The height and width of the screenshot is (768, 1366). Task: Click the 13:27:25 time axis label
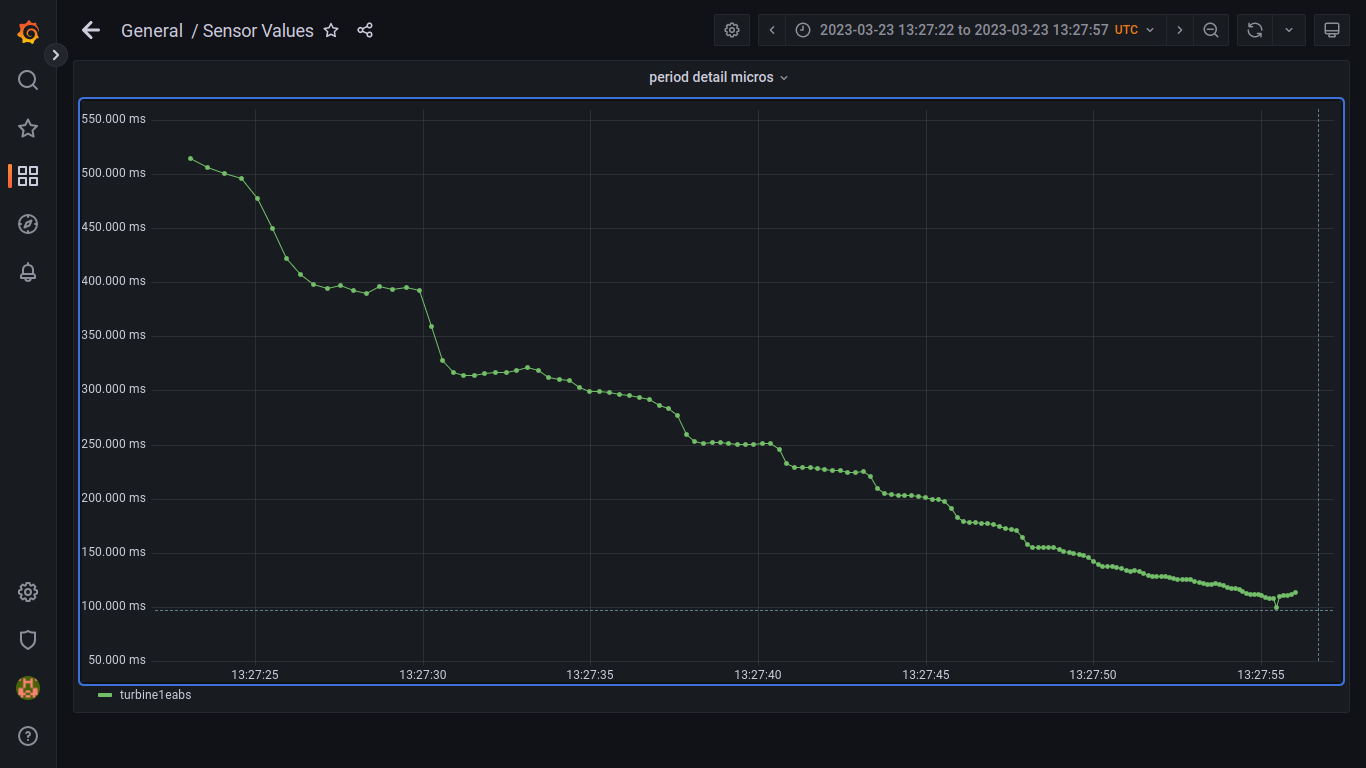255,675
